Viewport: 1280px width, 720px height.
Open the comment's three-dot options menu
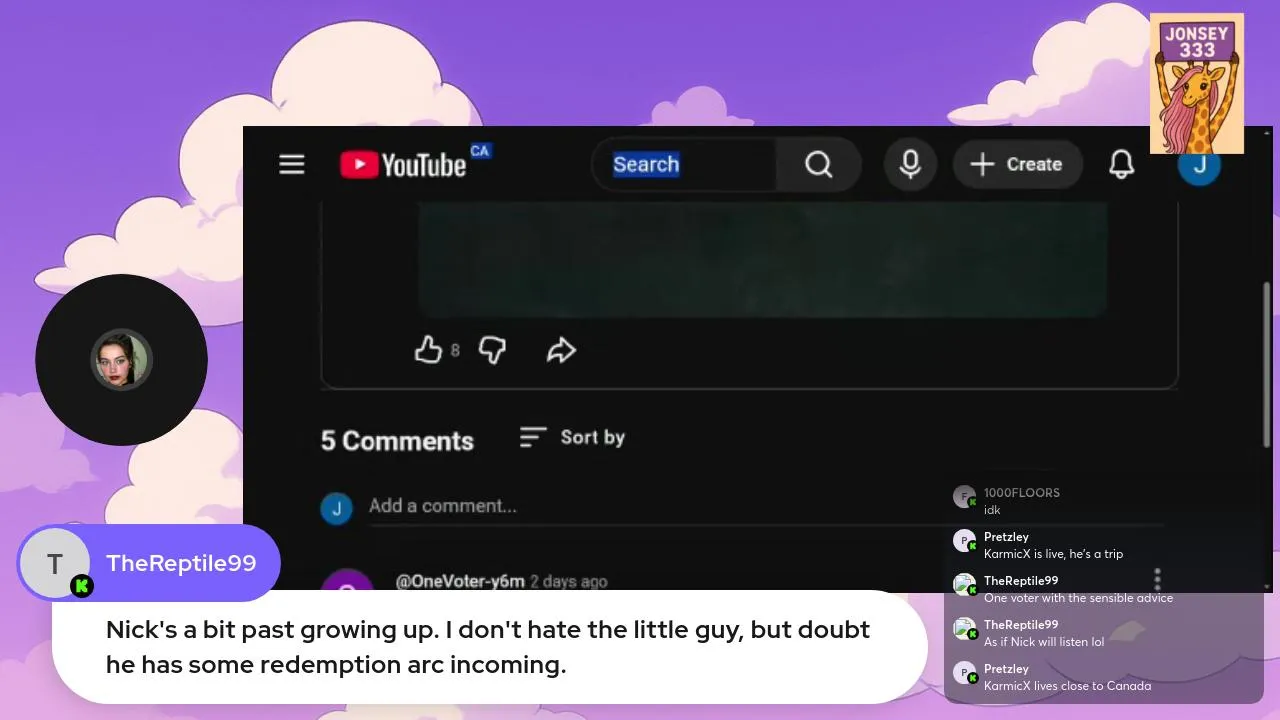tap(1157, 579)
